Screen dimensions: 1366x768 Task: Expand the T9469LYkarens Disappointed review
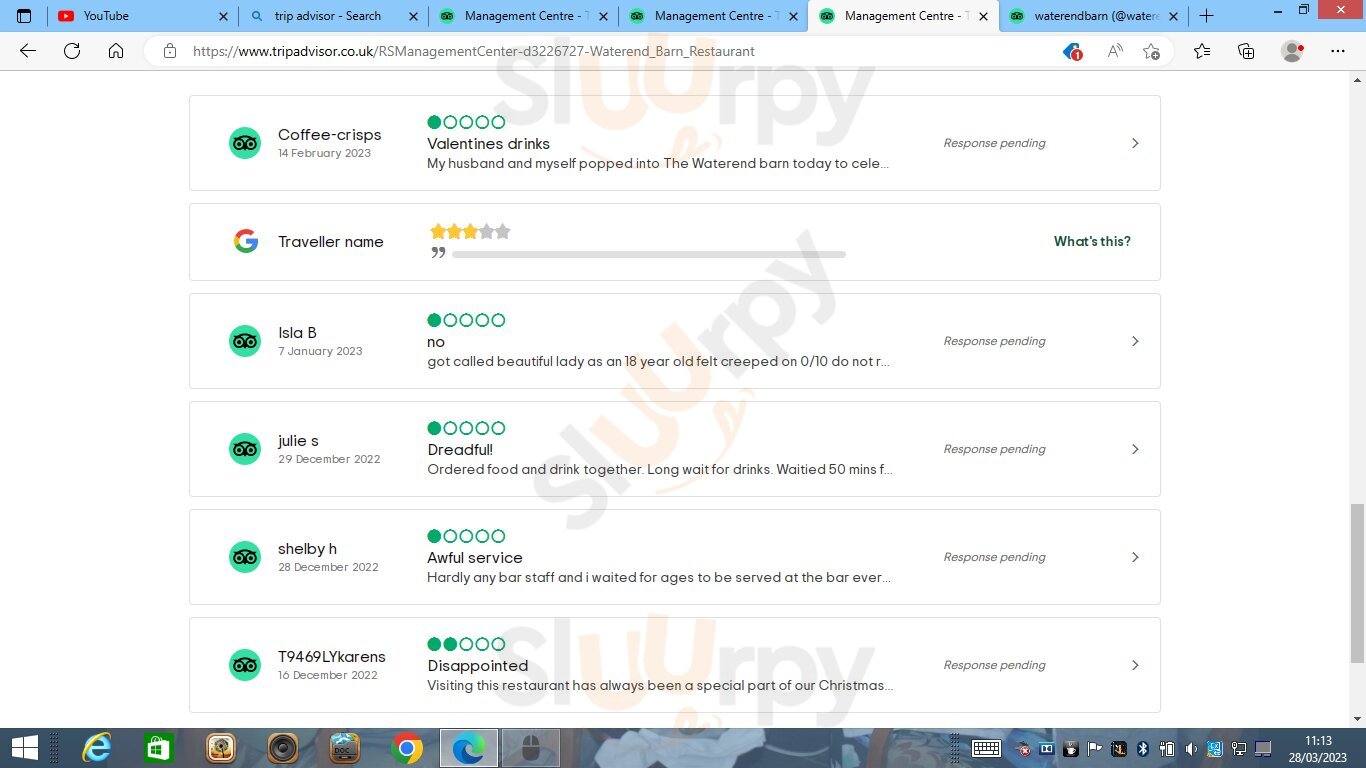[x=1135, y=665]
